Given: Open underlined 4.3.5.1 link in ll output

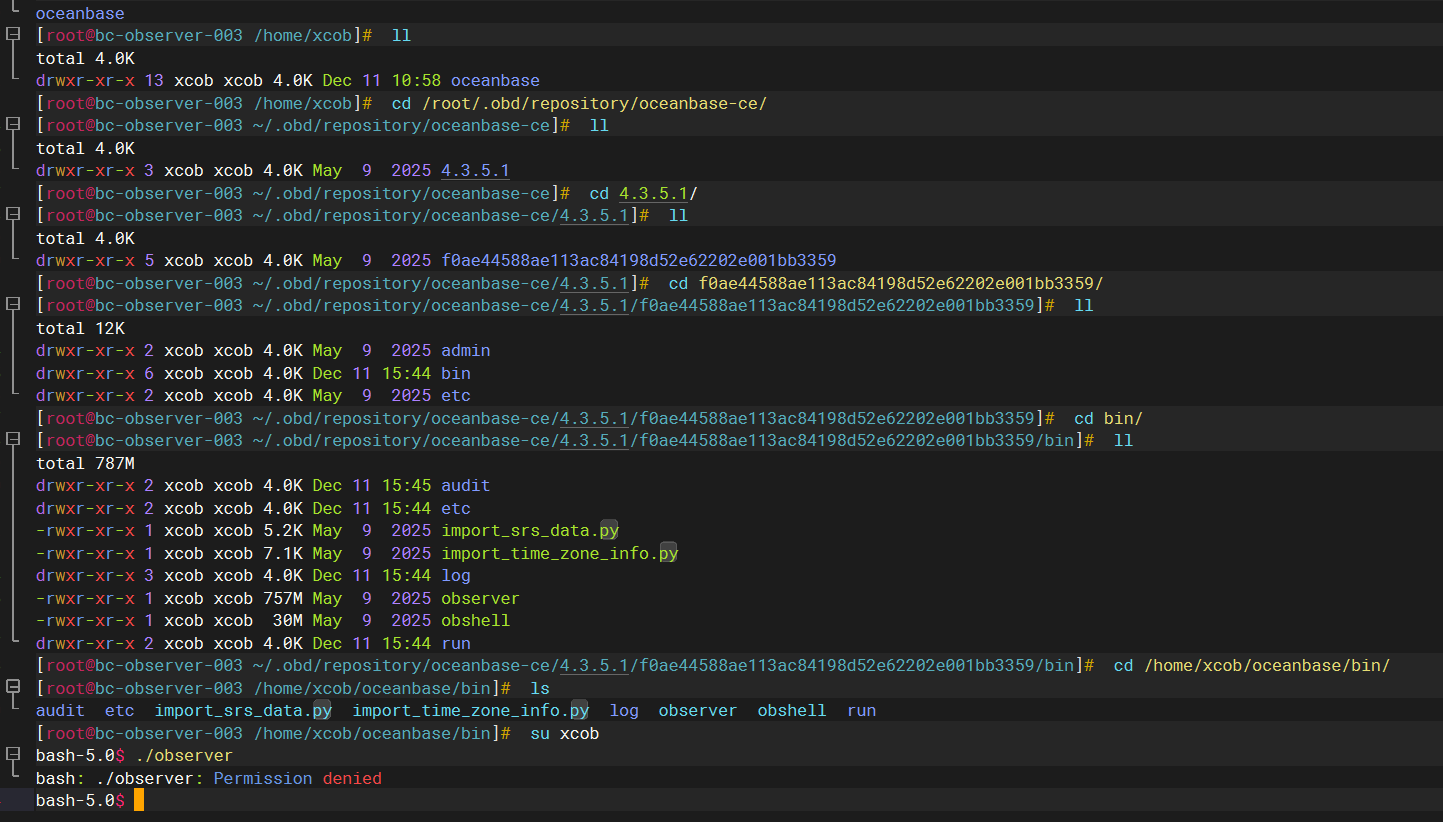Looking at the screenshot, I should point(475,171).
